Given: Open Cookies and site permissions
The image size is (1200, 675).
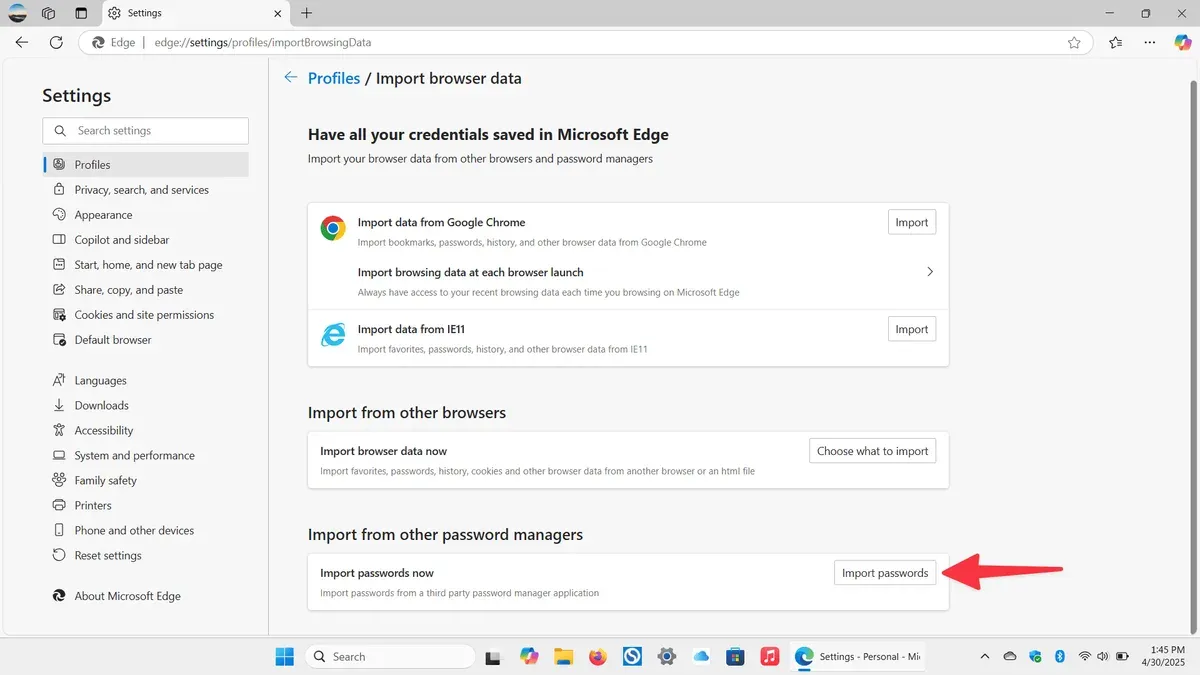Looking at the screenshot, I should (x=146, y=315).
